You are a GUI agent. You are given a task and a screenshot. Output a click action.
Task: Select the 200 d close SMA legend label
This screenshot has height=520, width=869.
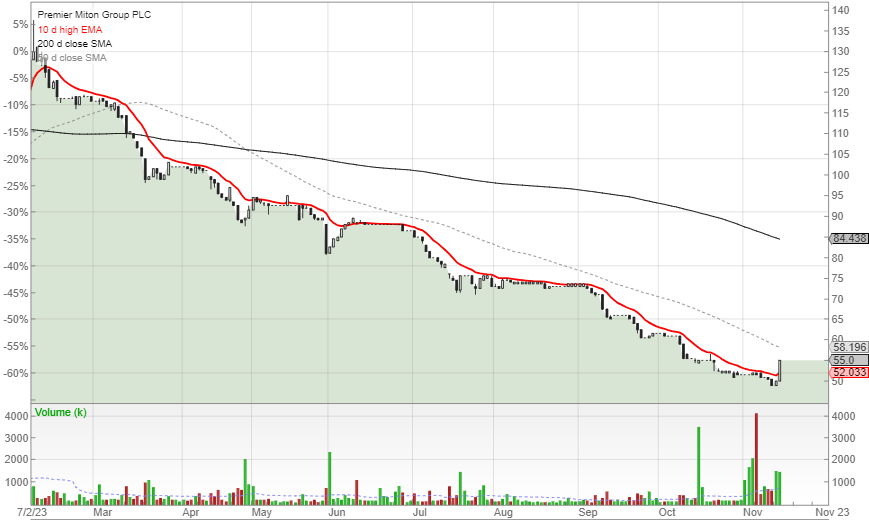tap(74, 43)
